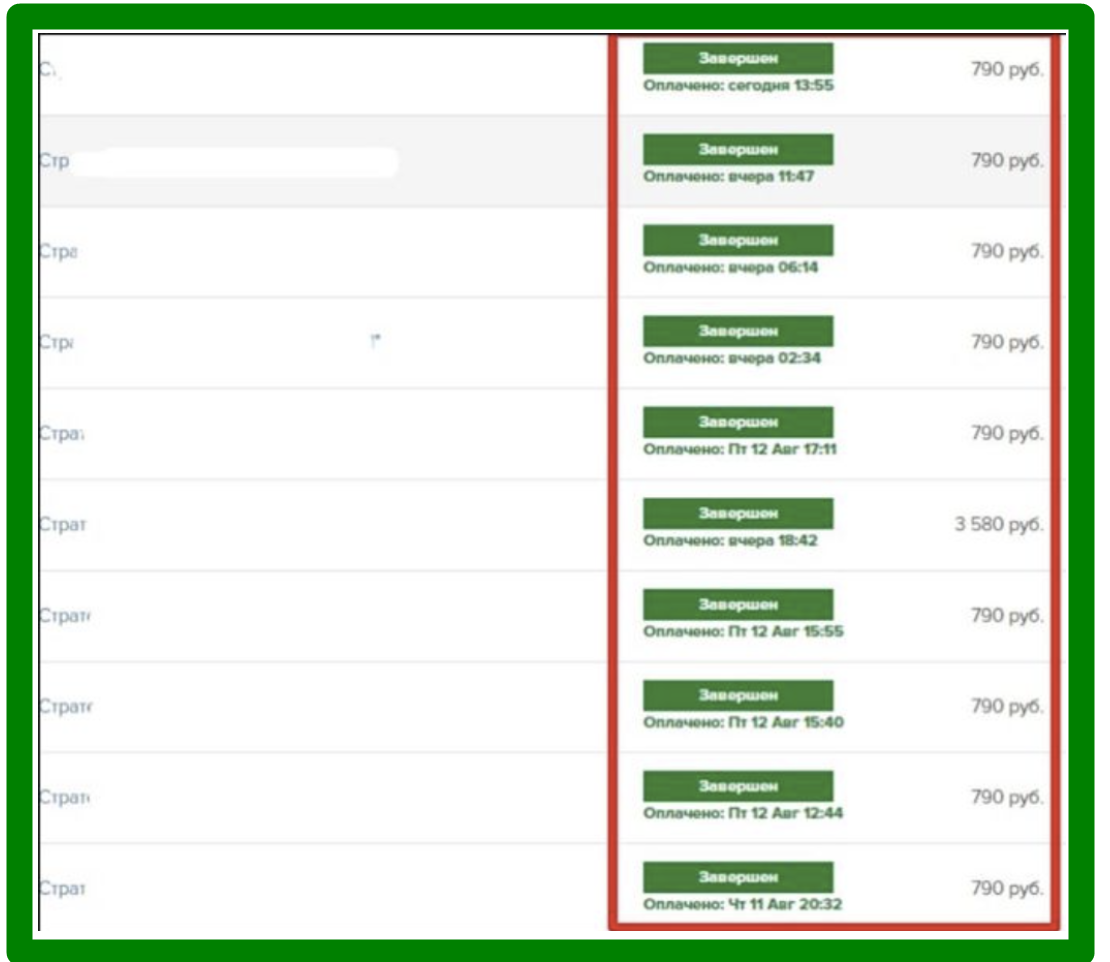Select text 'Оплачено: Пт 12 Авг 15:55'

743,631
